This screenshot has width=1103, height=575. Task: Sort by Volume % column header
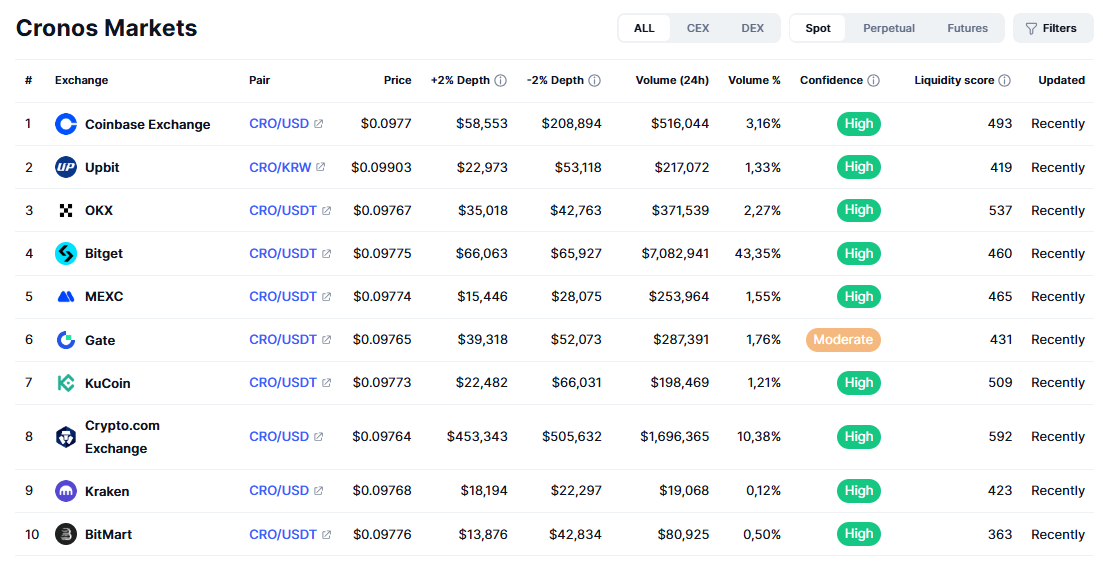754,80
